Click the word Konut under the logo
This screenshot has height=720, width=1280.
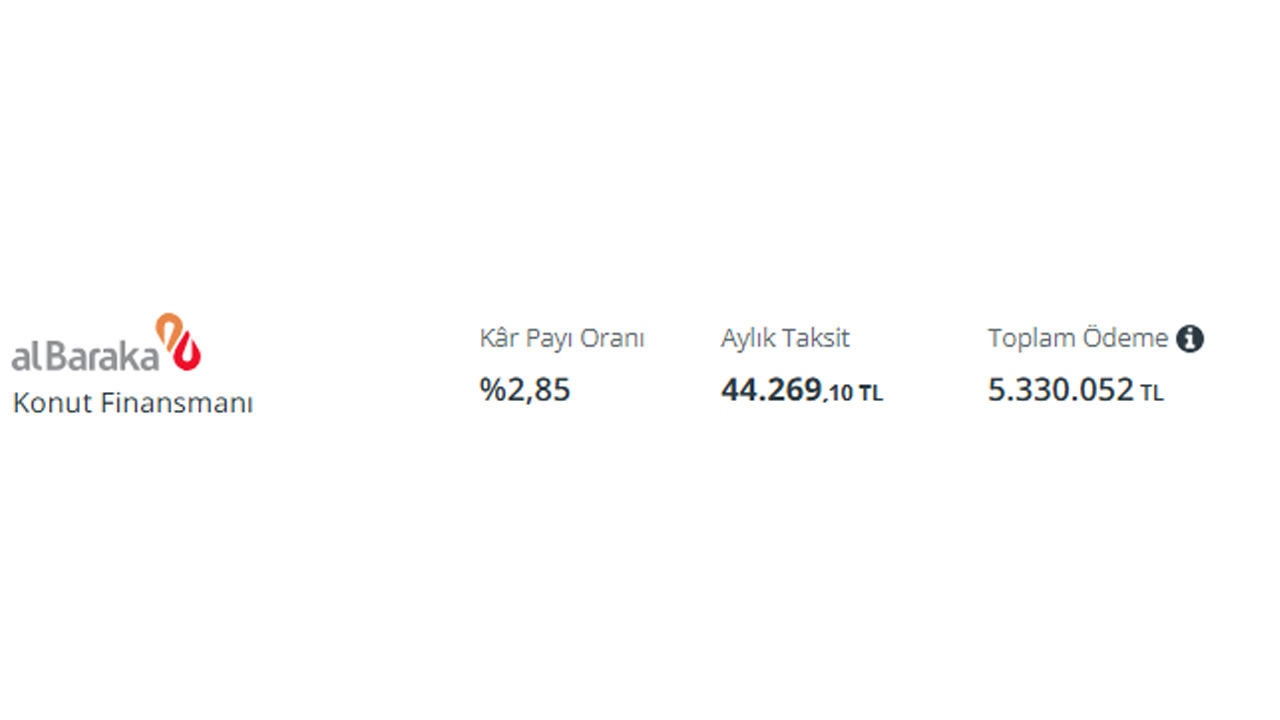[48, 403]
